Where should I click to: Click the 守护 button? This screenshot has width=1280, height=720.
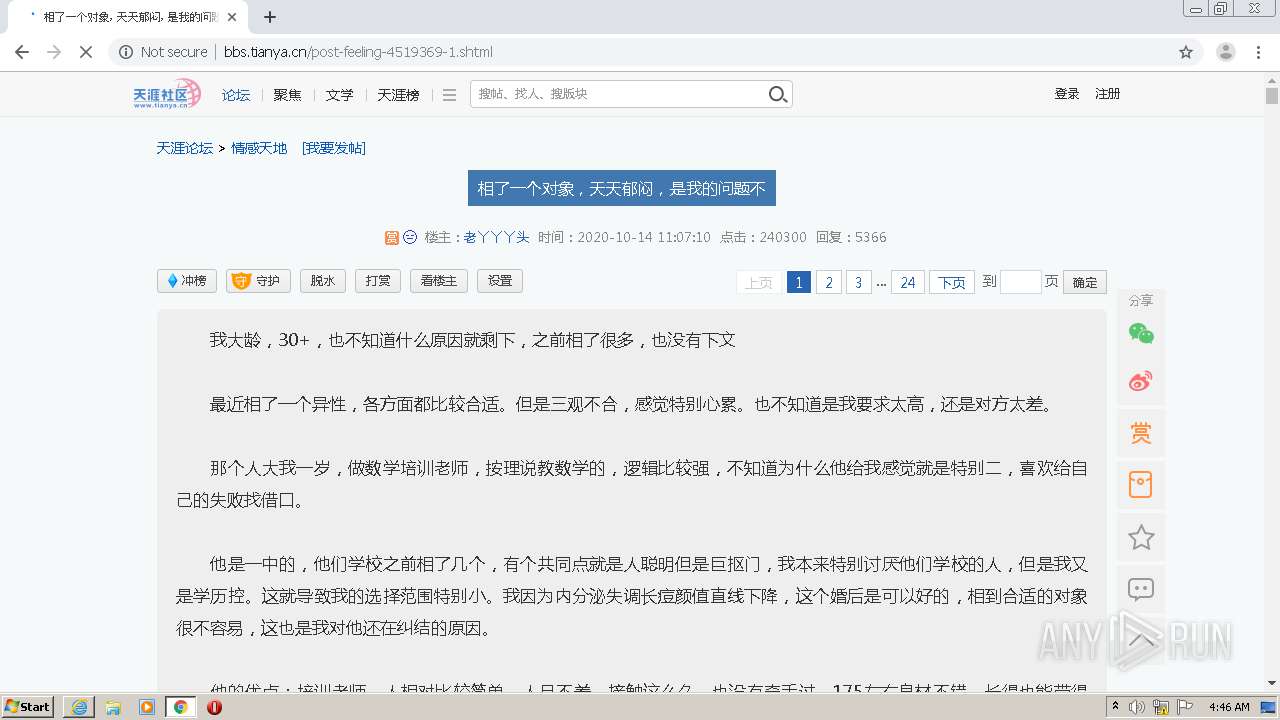coord(259,281)
